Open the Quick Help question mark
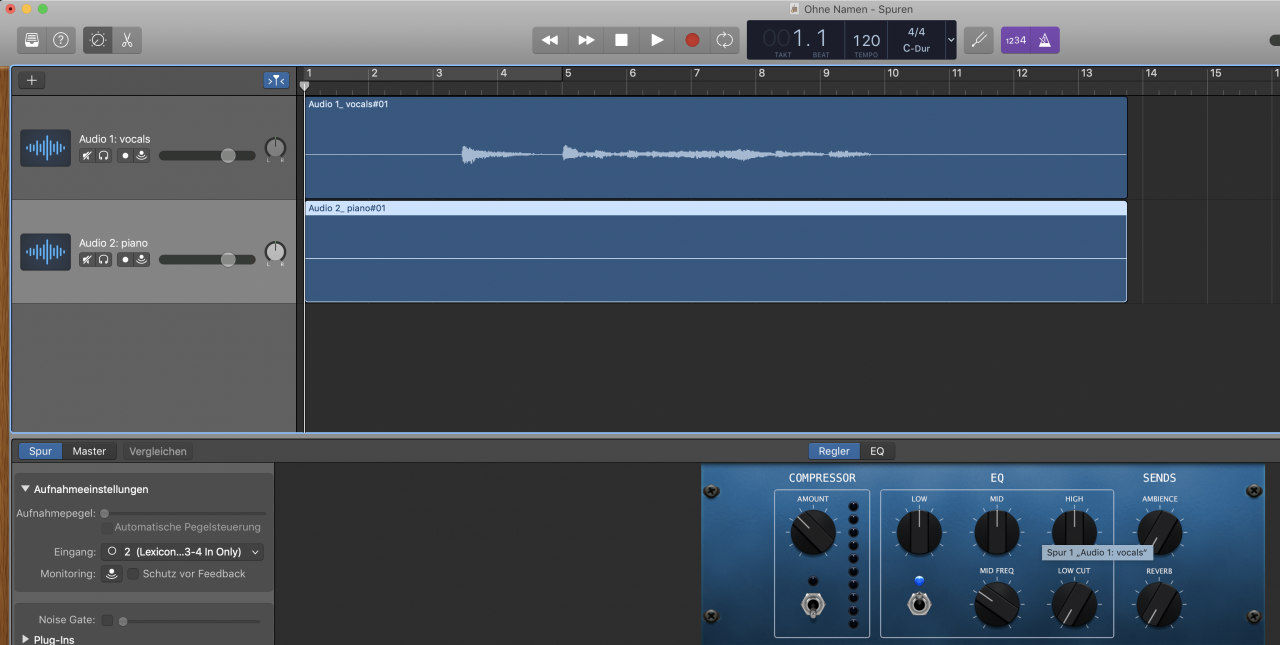The height and width of the screenshot is (645, 1280). click(x=61, y=40)
